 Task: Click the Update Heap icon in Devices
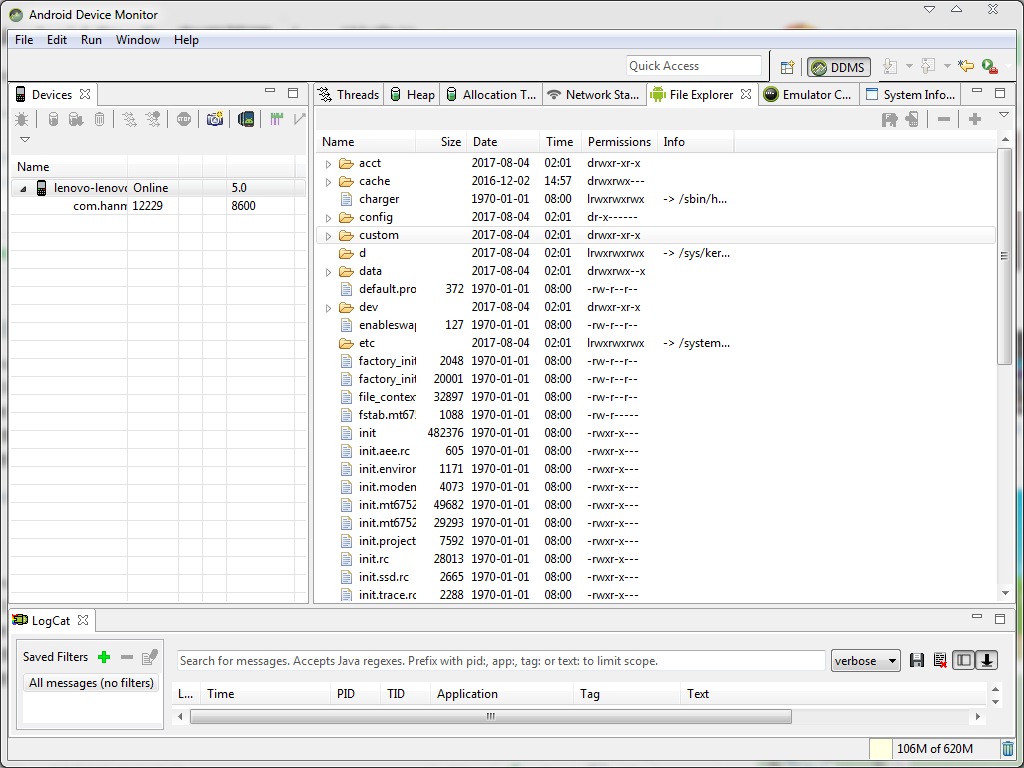pyautogui.click(x=54, y=120)
